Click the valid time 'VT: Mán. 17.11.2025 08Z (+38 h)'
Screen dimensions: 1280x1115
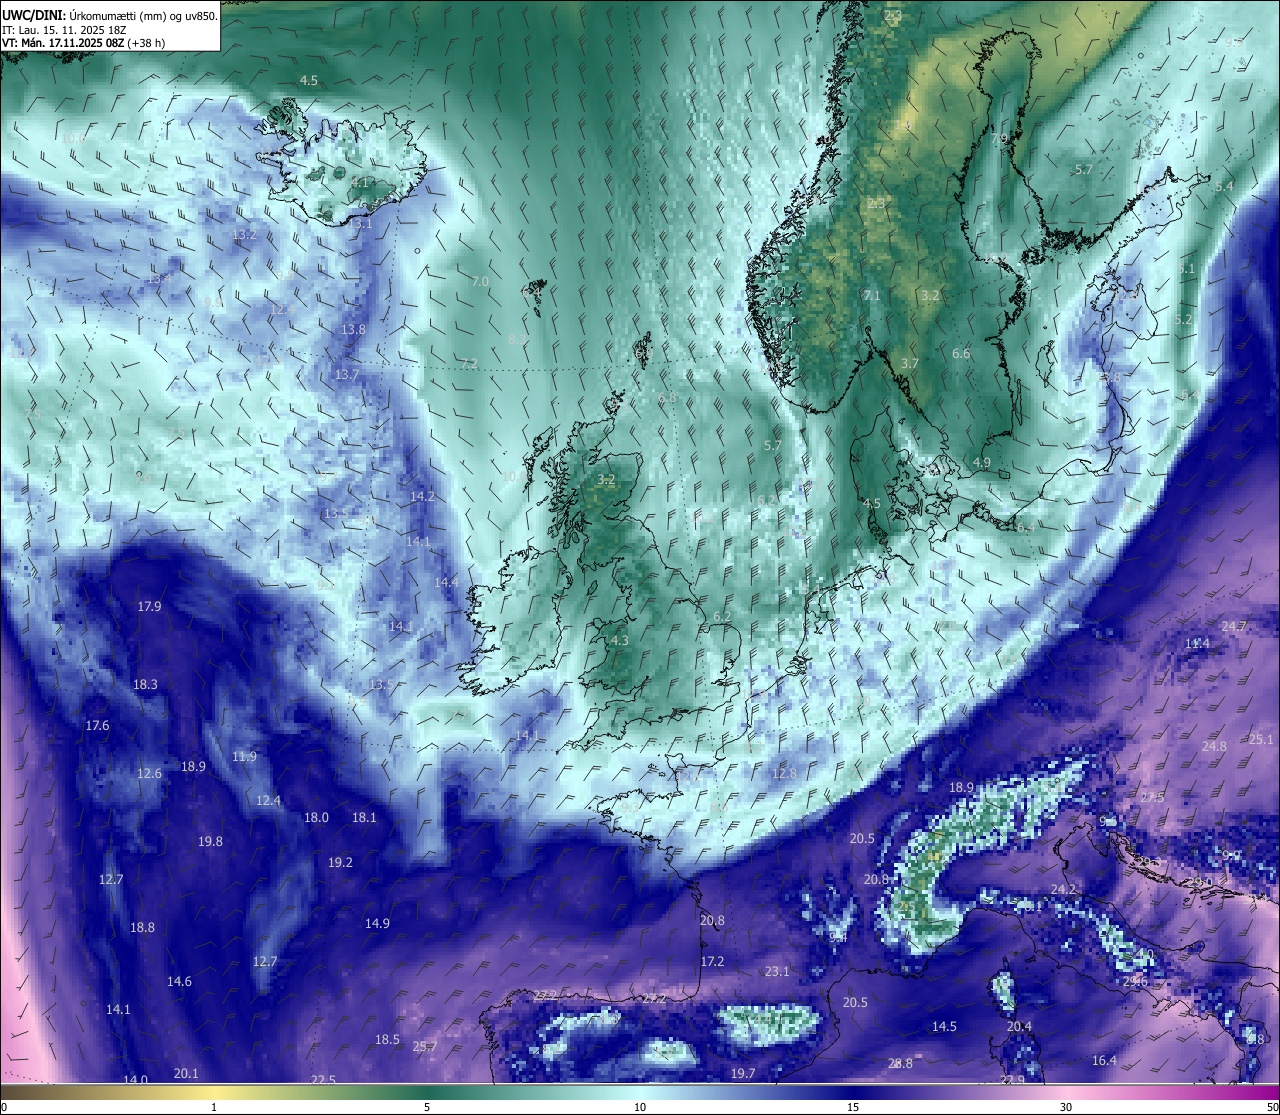83,43
